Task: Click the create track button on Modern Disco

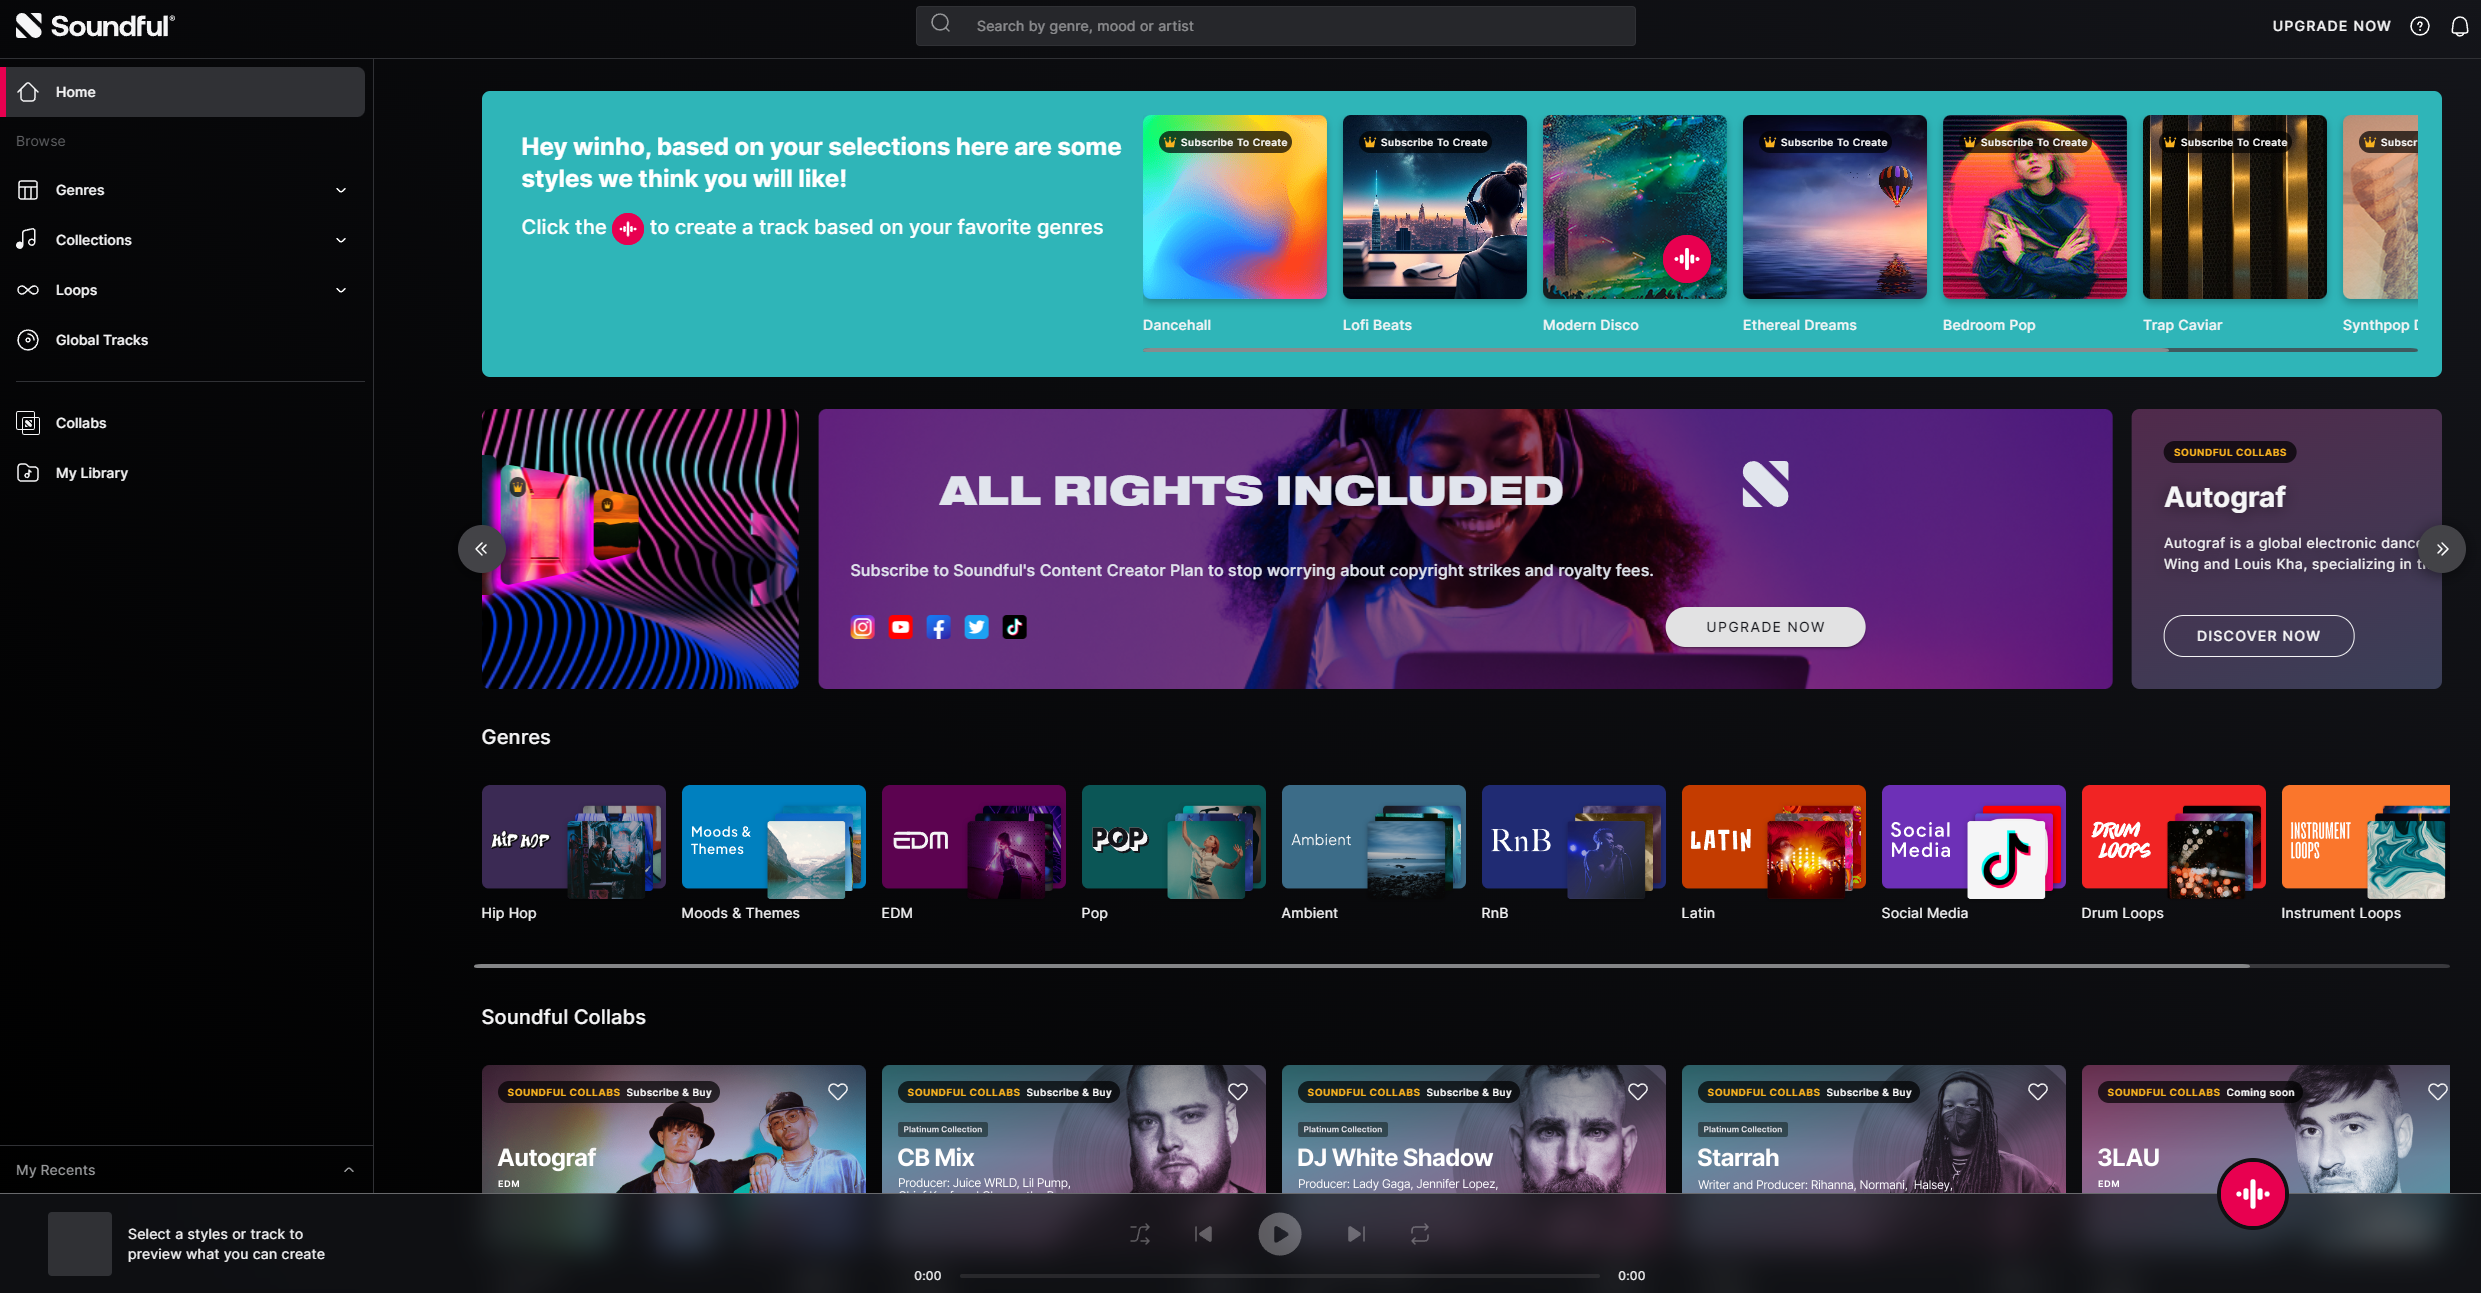Action: click(x=1686, y=259)
